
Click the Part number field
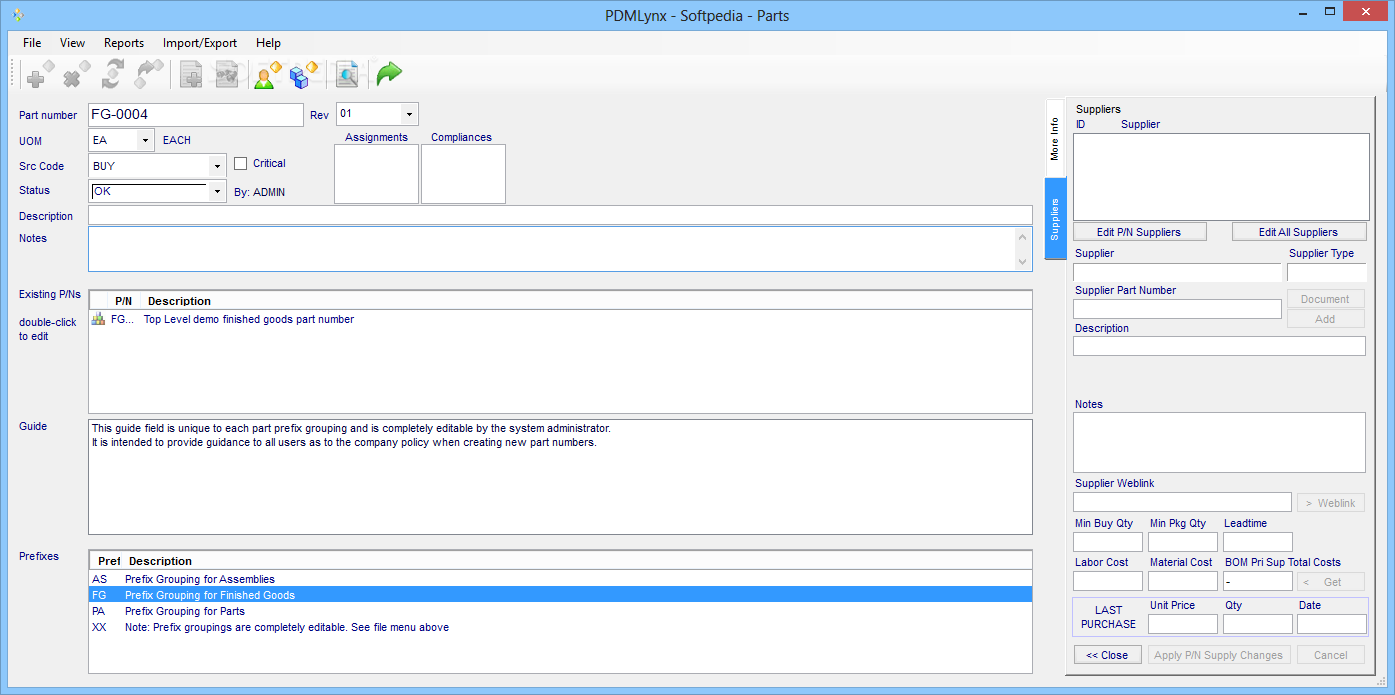[x=195, y=115]
